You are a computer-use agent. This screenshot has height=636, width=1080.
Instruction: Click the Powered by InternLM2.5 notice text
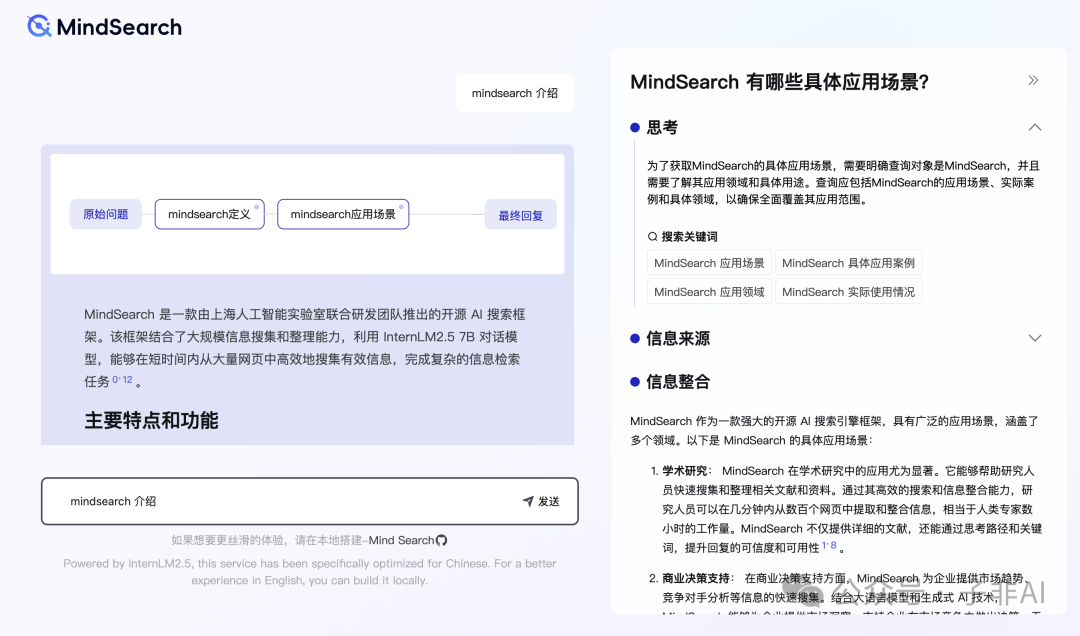(309, 572)
